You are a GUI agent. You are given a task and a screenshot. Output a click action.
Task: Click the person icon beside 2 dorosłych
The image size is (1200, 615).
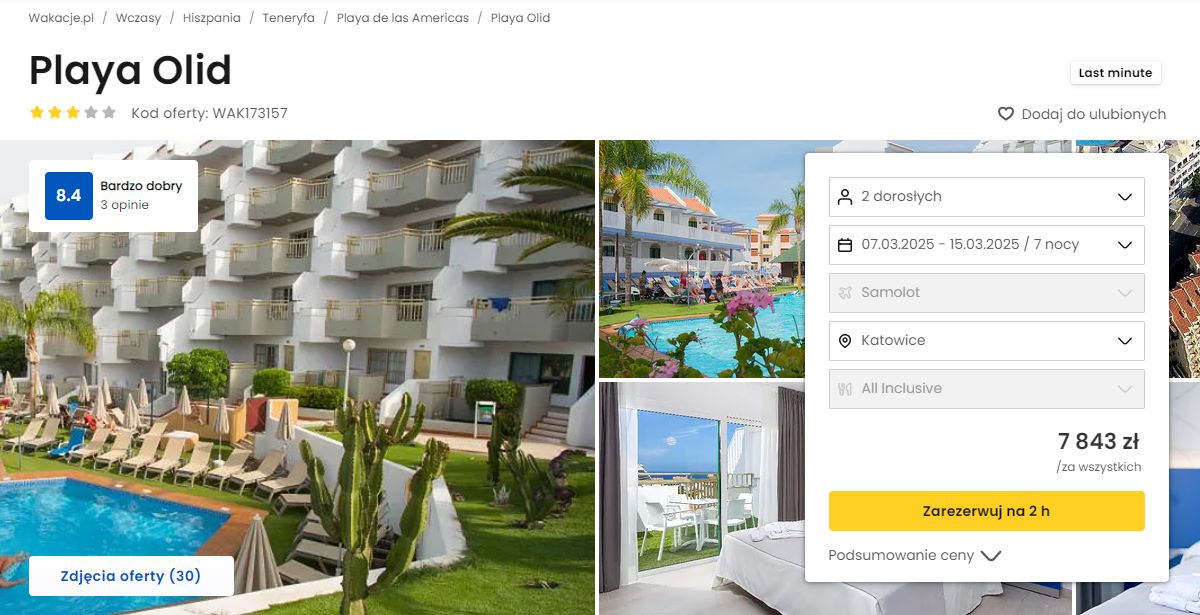845,197
